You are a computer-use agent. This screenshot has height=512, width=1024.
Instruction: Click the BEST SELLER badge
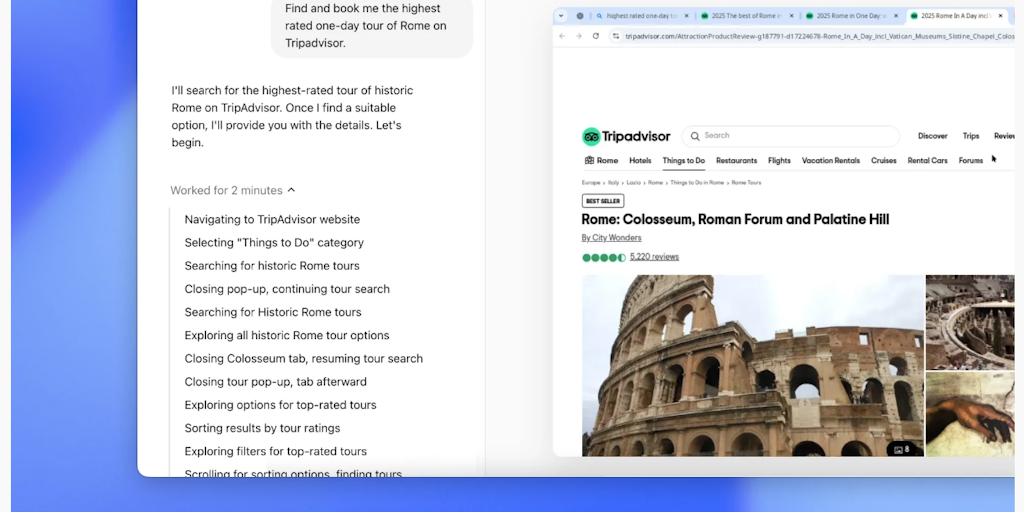[x=603, y=201]
